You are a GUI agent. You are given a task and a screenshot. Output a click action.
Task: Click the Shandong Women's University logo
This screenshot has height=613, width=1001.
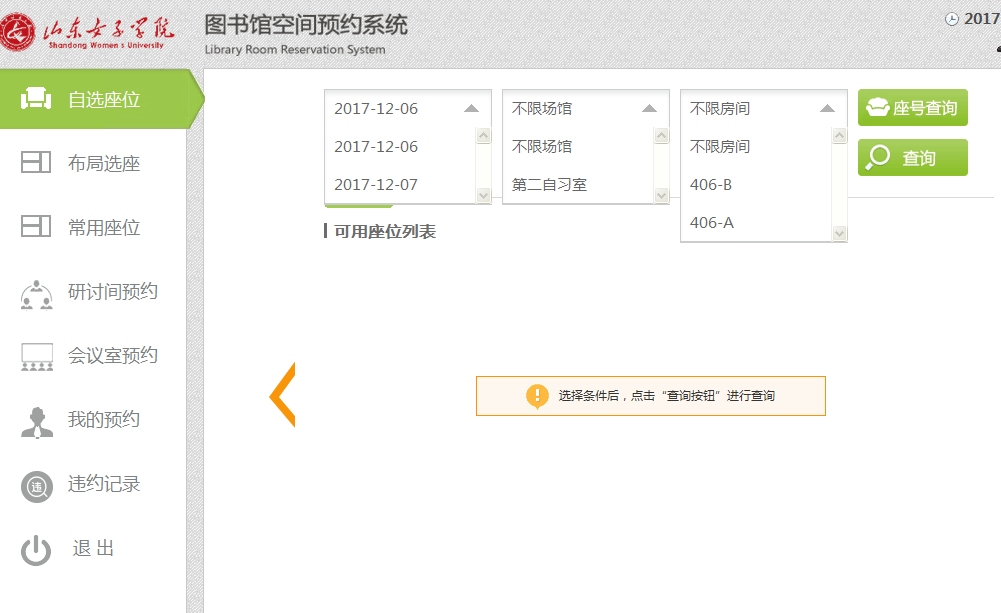(x=88, y=34)
